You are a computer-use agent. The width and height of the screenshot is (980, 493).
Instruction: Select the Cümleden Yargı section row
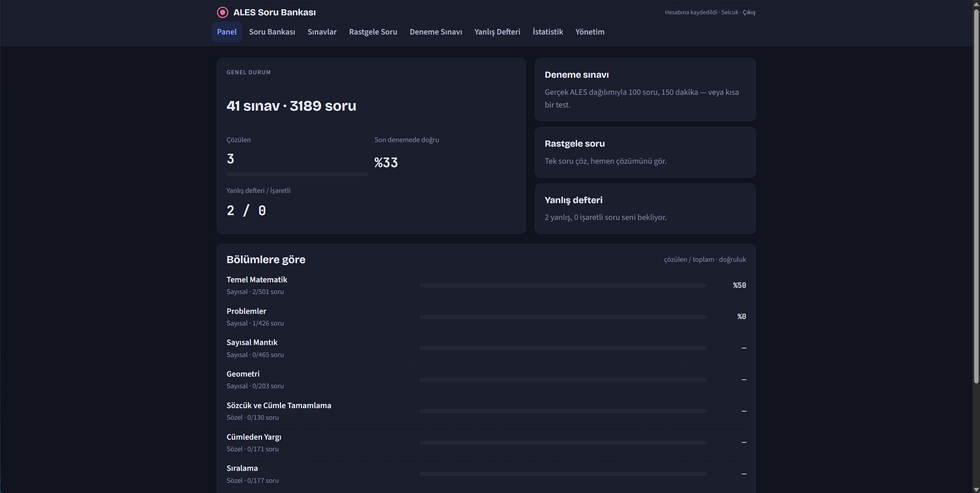486,442
